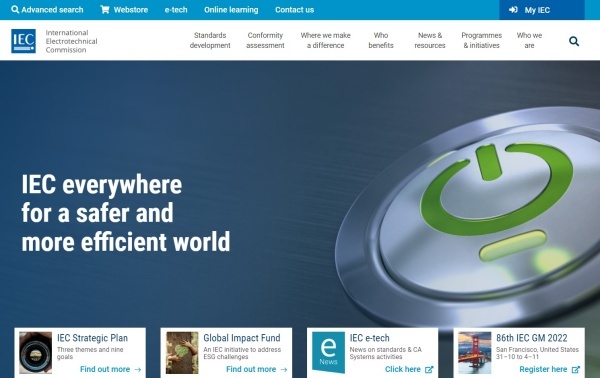The height and width of the screenshot is (378, 600).
Task: Click the My IEC login arrow icon
Action: point(513,10)
